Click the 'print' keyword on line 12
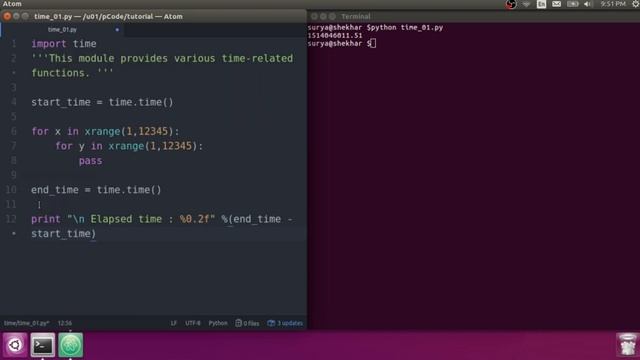The height and width of the screenshot is (360, 640). pos(46,219)
